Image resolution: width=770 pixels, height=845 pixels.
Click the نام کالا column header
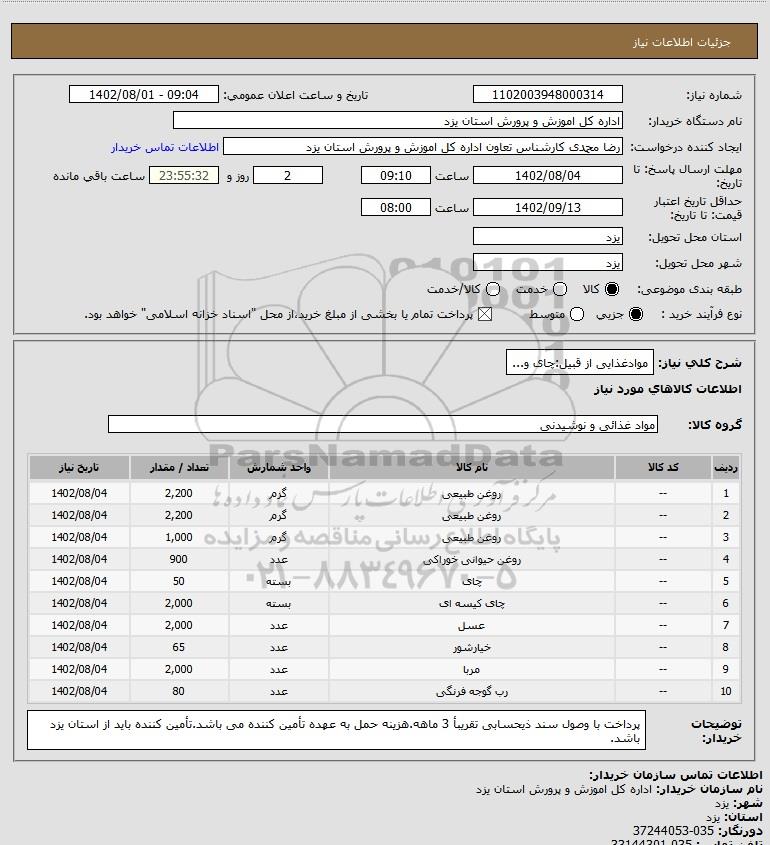click(472, 467)
